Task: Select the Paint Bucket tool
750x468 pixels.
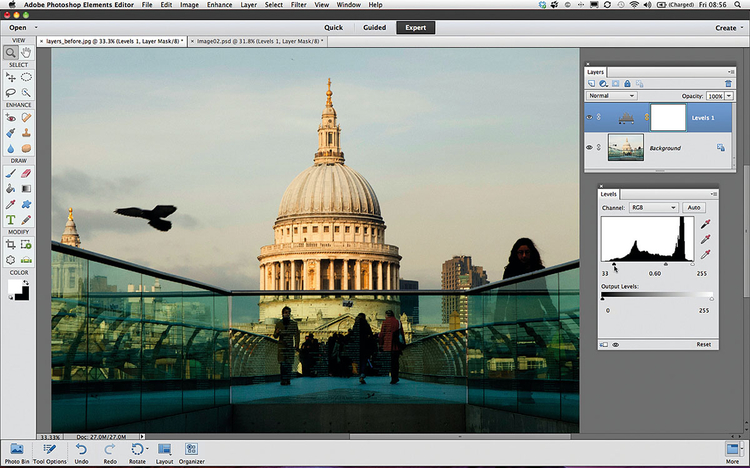Action: (11, 189)
